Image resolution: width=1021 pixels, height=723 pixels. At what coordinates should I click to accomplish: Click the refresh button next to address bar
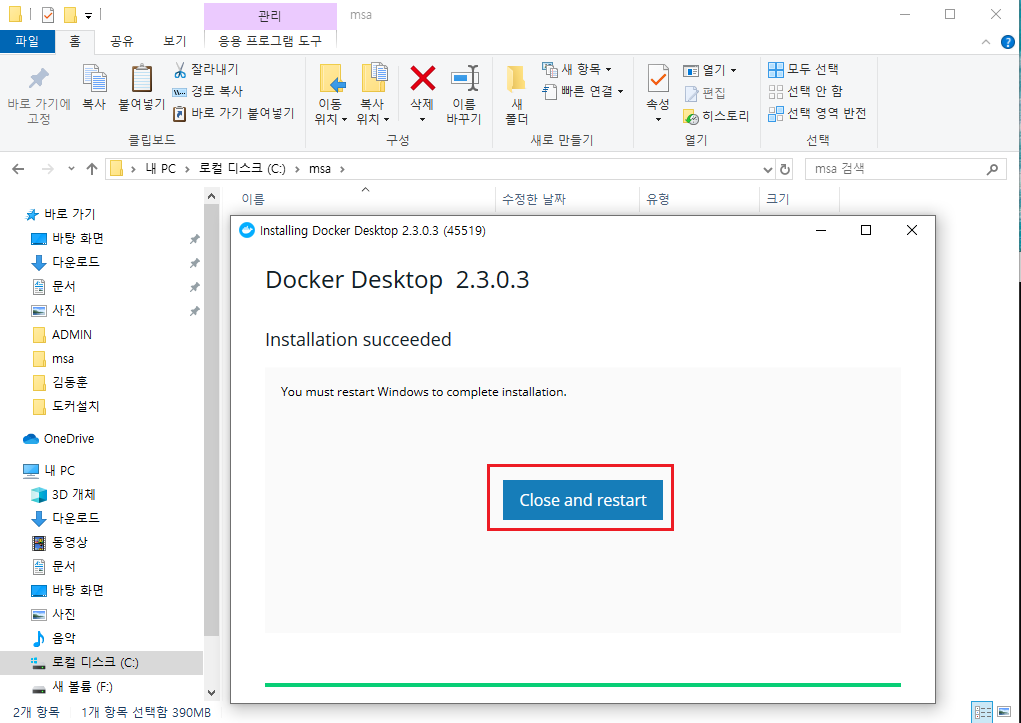785,169
